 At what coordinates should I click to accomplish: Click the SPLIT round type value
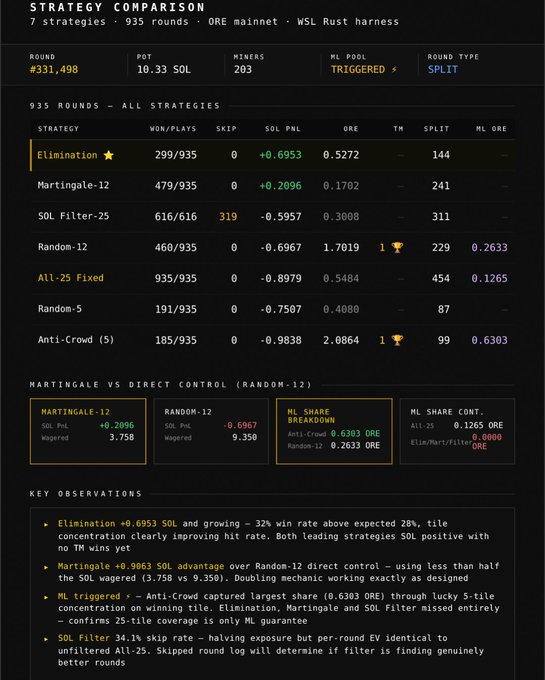click(x=443, y=69)
